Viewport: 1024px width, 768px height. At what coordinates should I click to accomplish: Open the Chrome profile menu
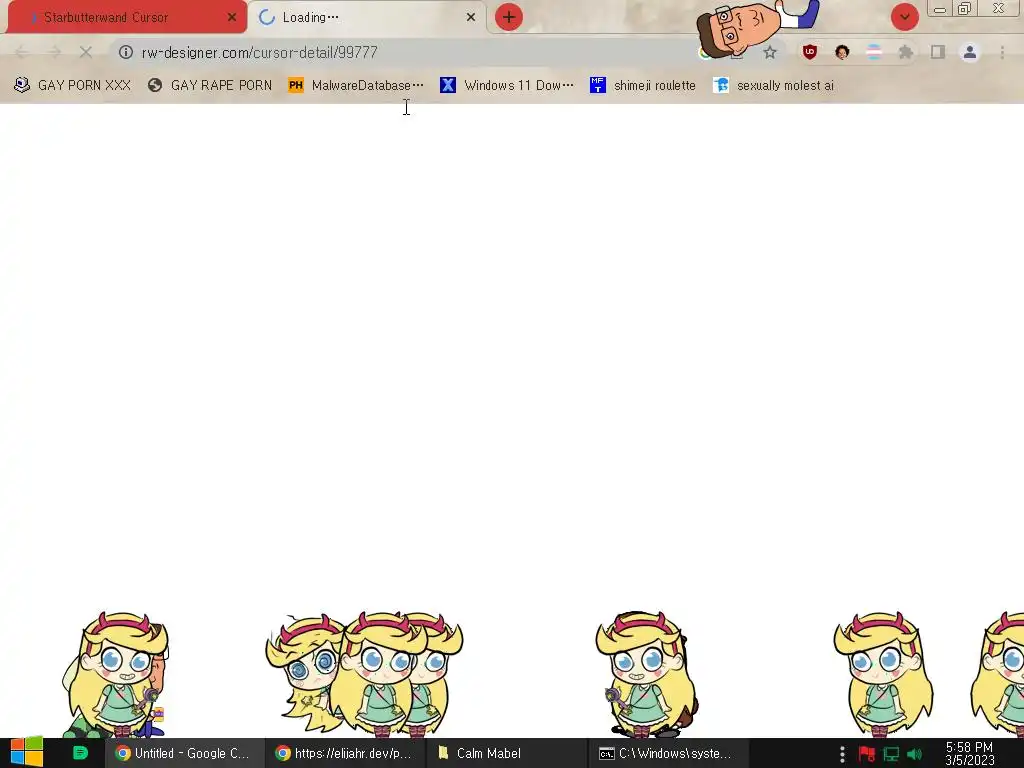[x=970, y=52]
